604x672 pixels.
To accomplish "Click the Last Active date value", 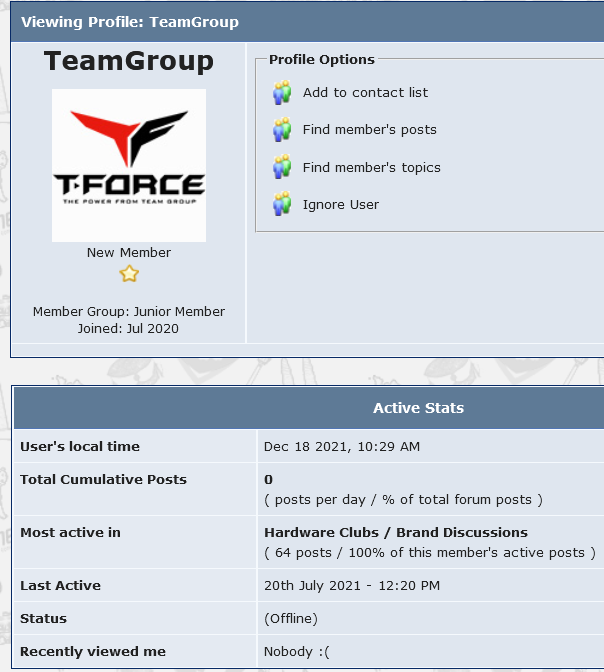I will point(352,586).
